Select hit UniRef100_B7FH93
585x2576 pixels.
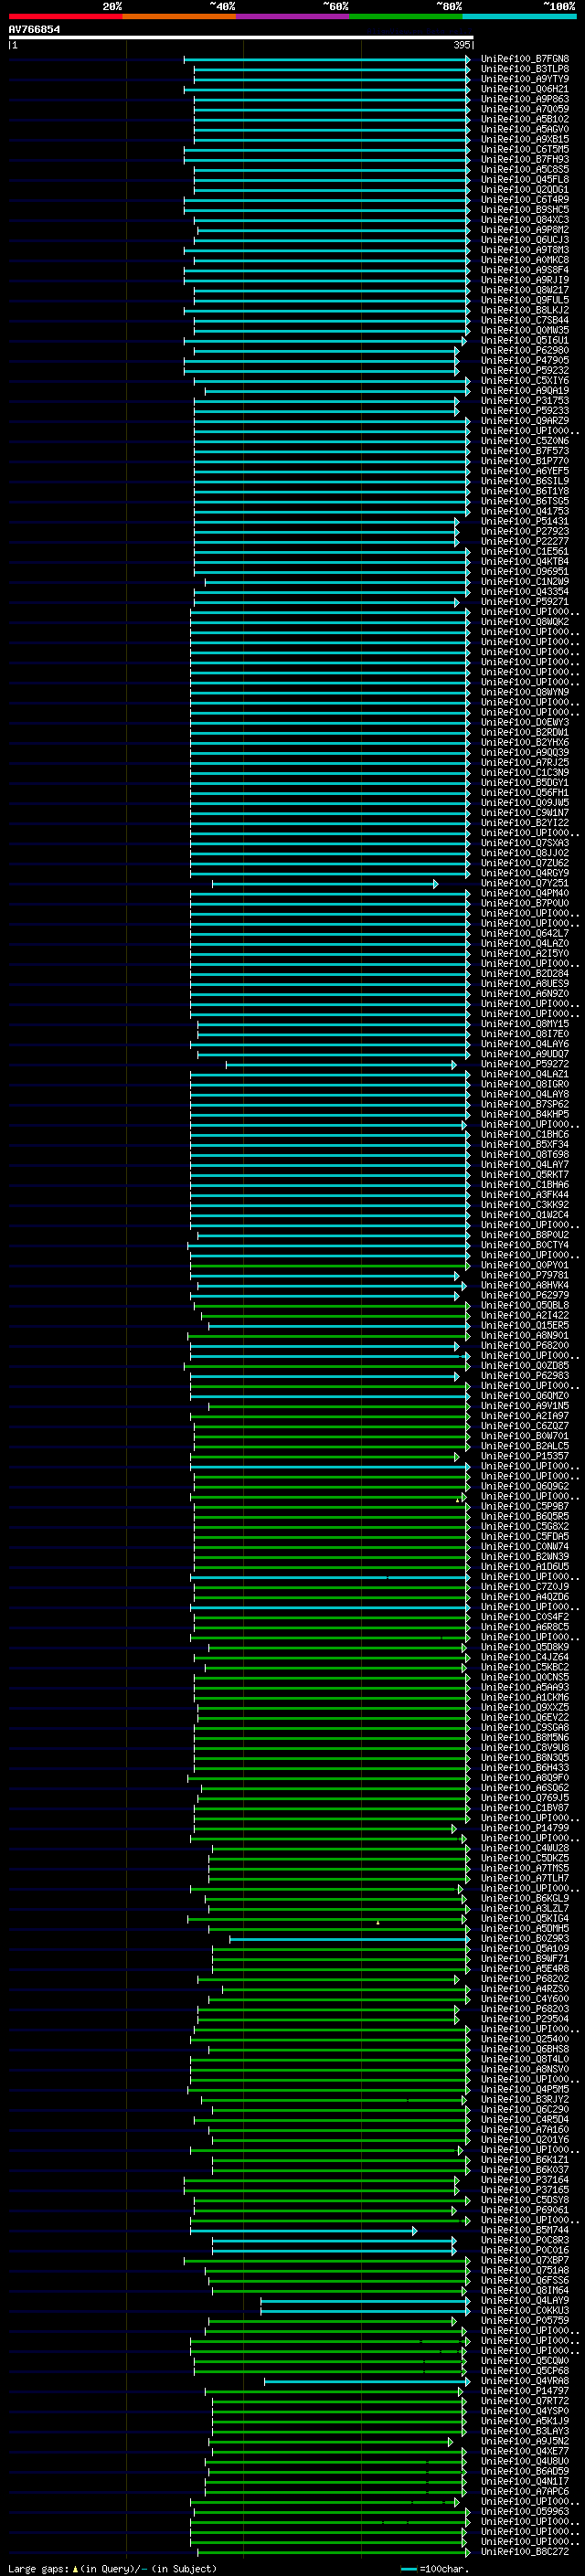click(525, 159)
